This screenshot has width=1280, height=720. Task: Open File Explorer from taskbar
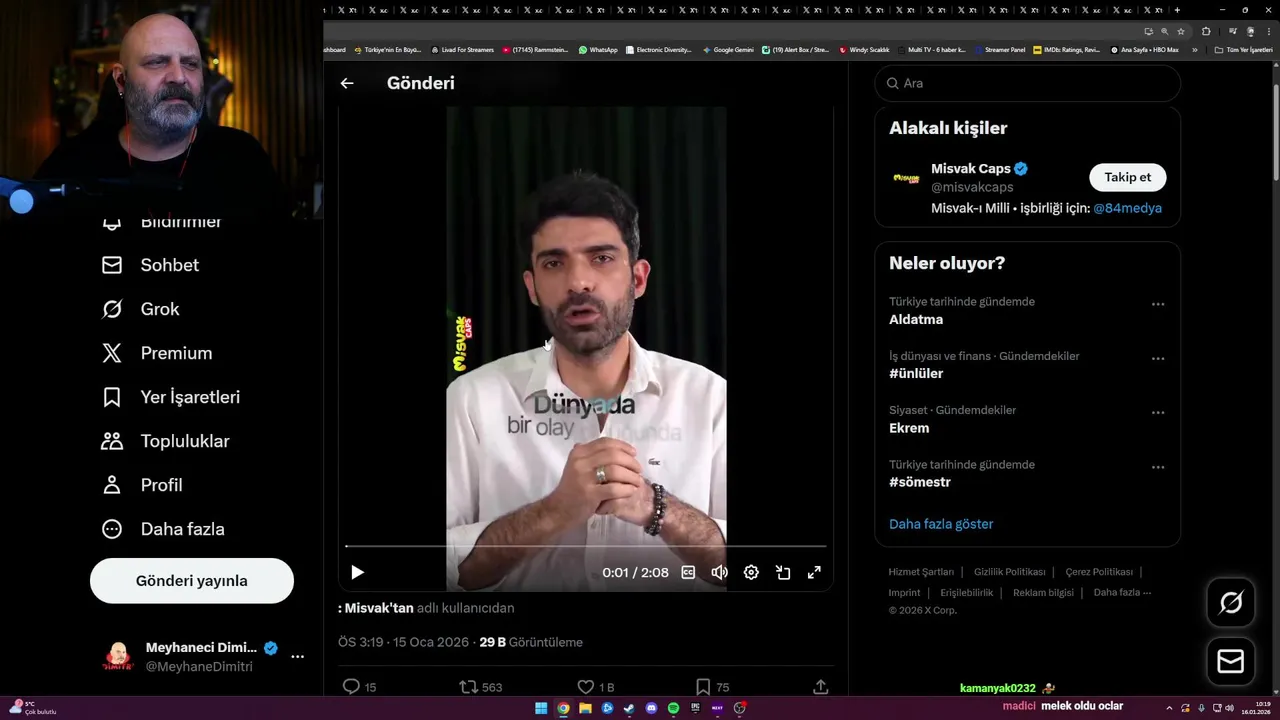coord(585,708)
